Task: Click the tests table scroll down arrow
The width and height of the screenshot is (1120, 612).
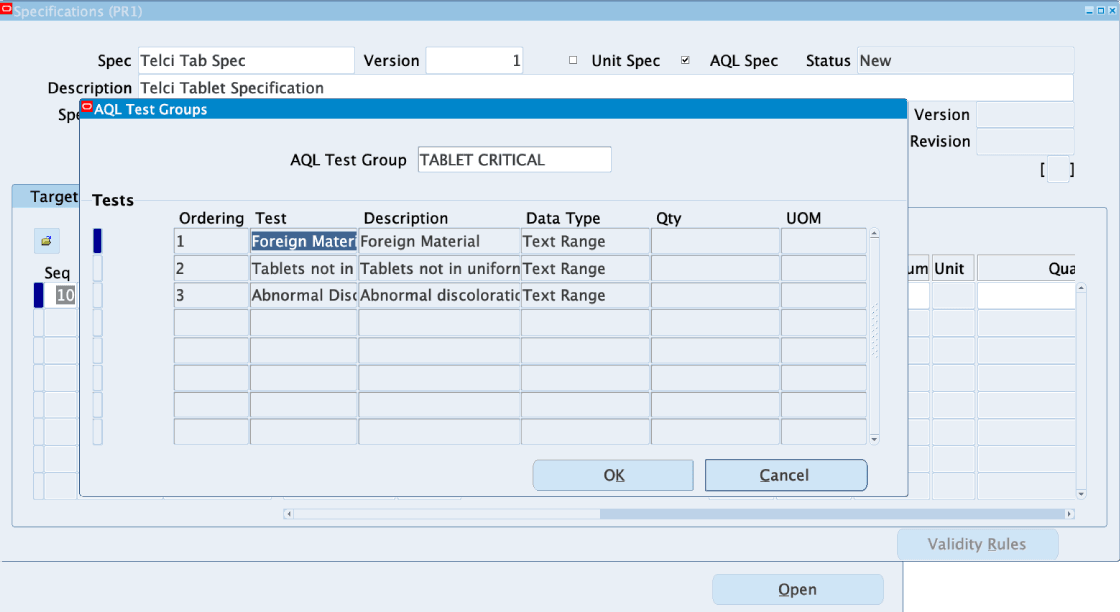Action: pos(874,439)
